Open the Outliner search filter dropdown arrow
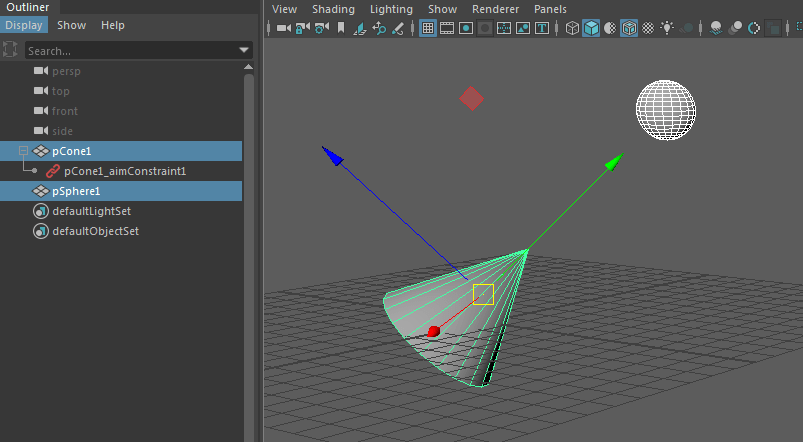This screenshot has width=803, height=442. point(244,50)
